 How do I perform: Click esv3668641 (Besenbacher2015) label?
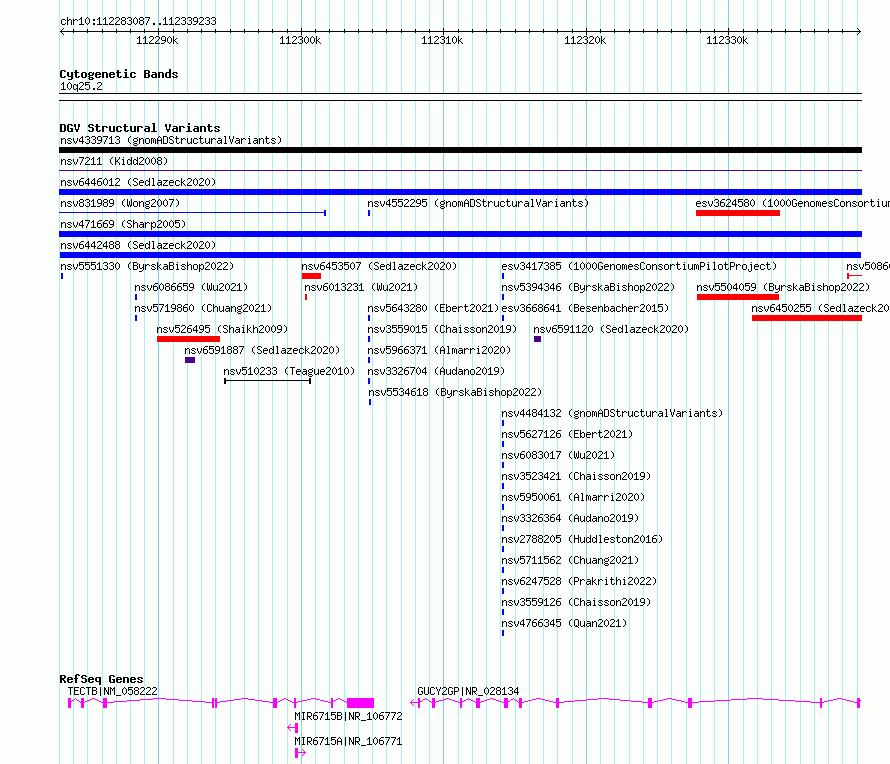(x=585, y=308)
